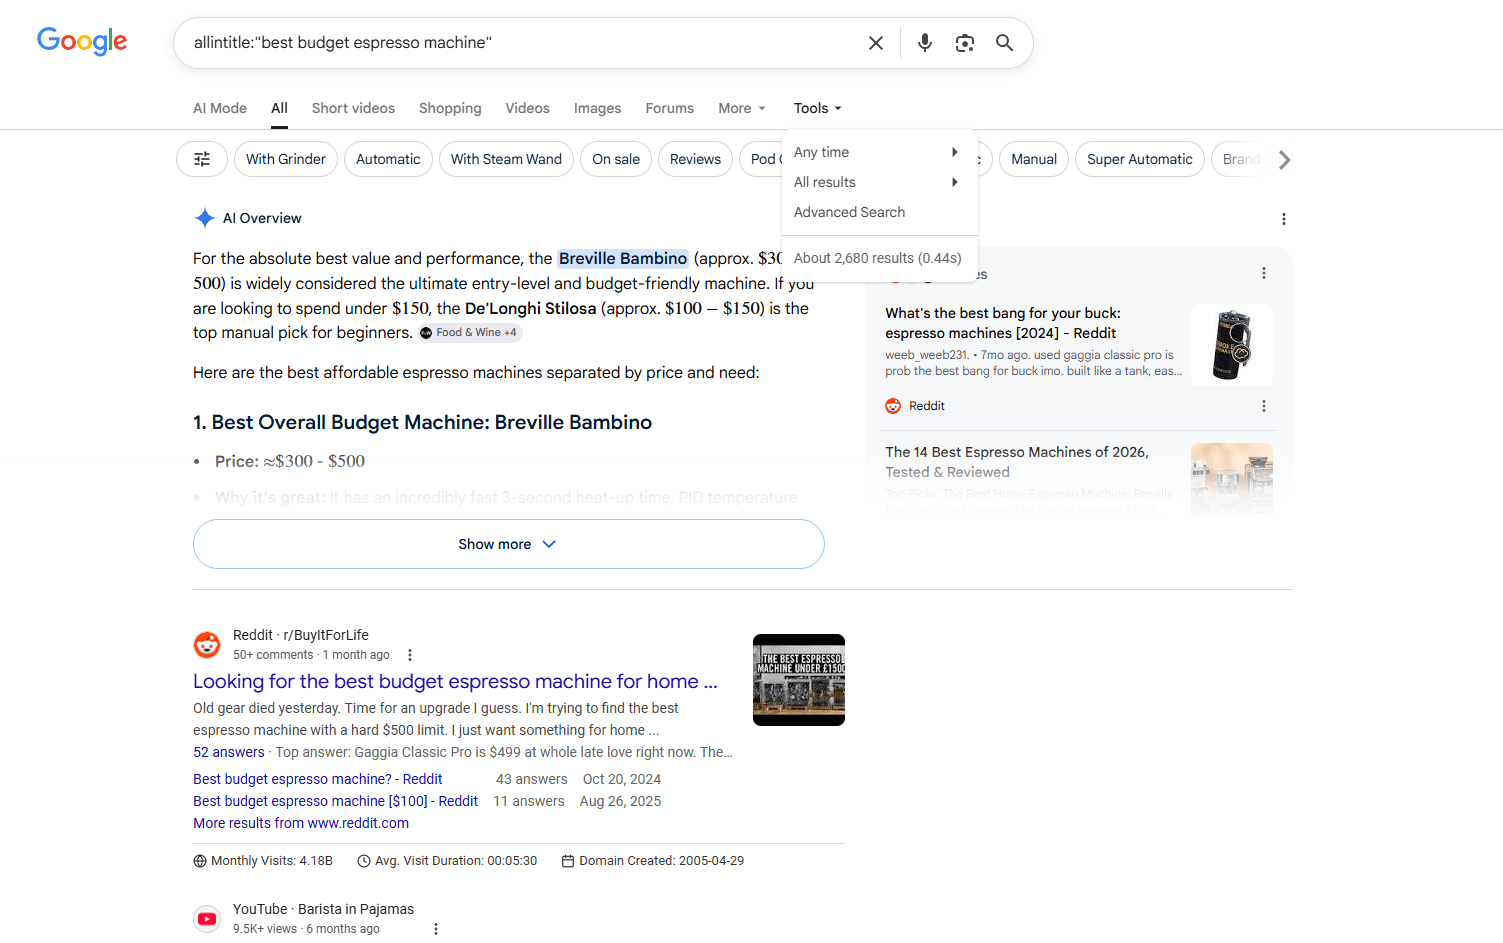Apply the 'Manual' filter chip

[x=1034, y=159]
